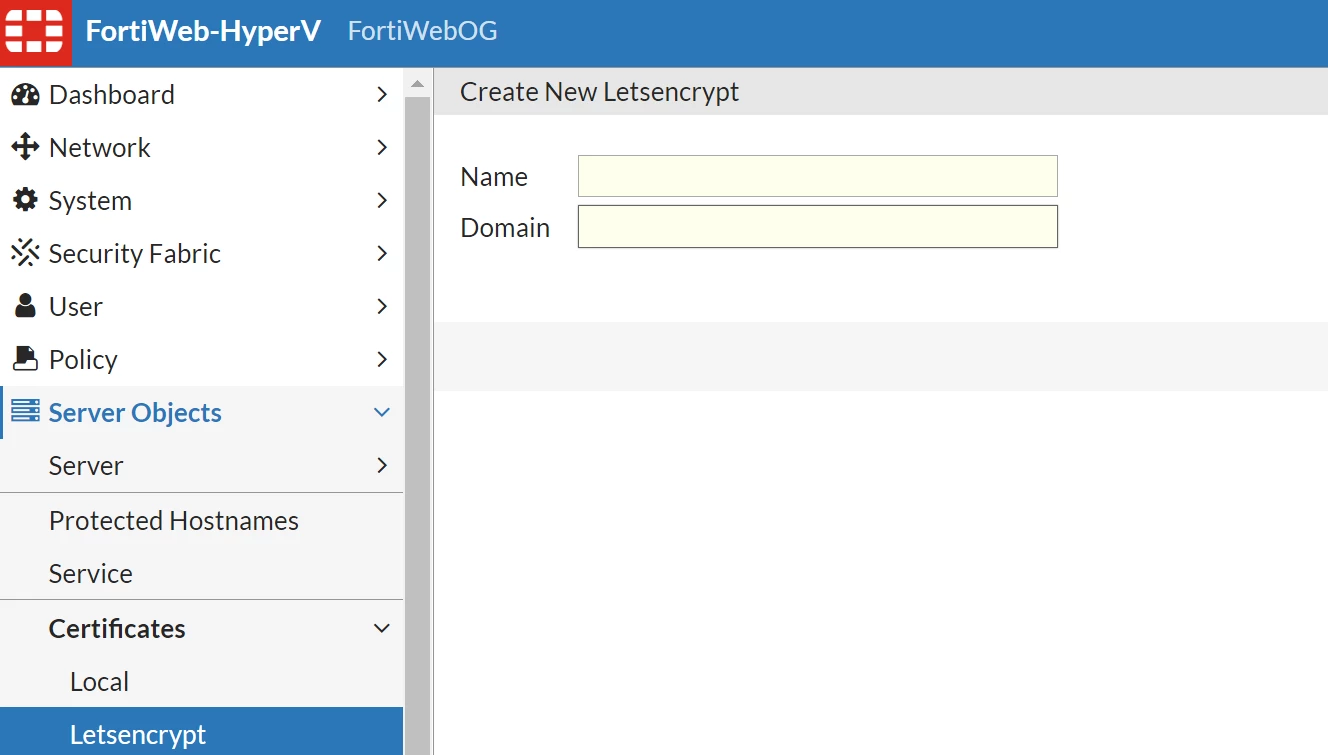Open the System menu
This screenshot has width=1328, height=755.
click(201, 201)
